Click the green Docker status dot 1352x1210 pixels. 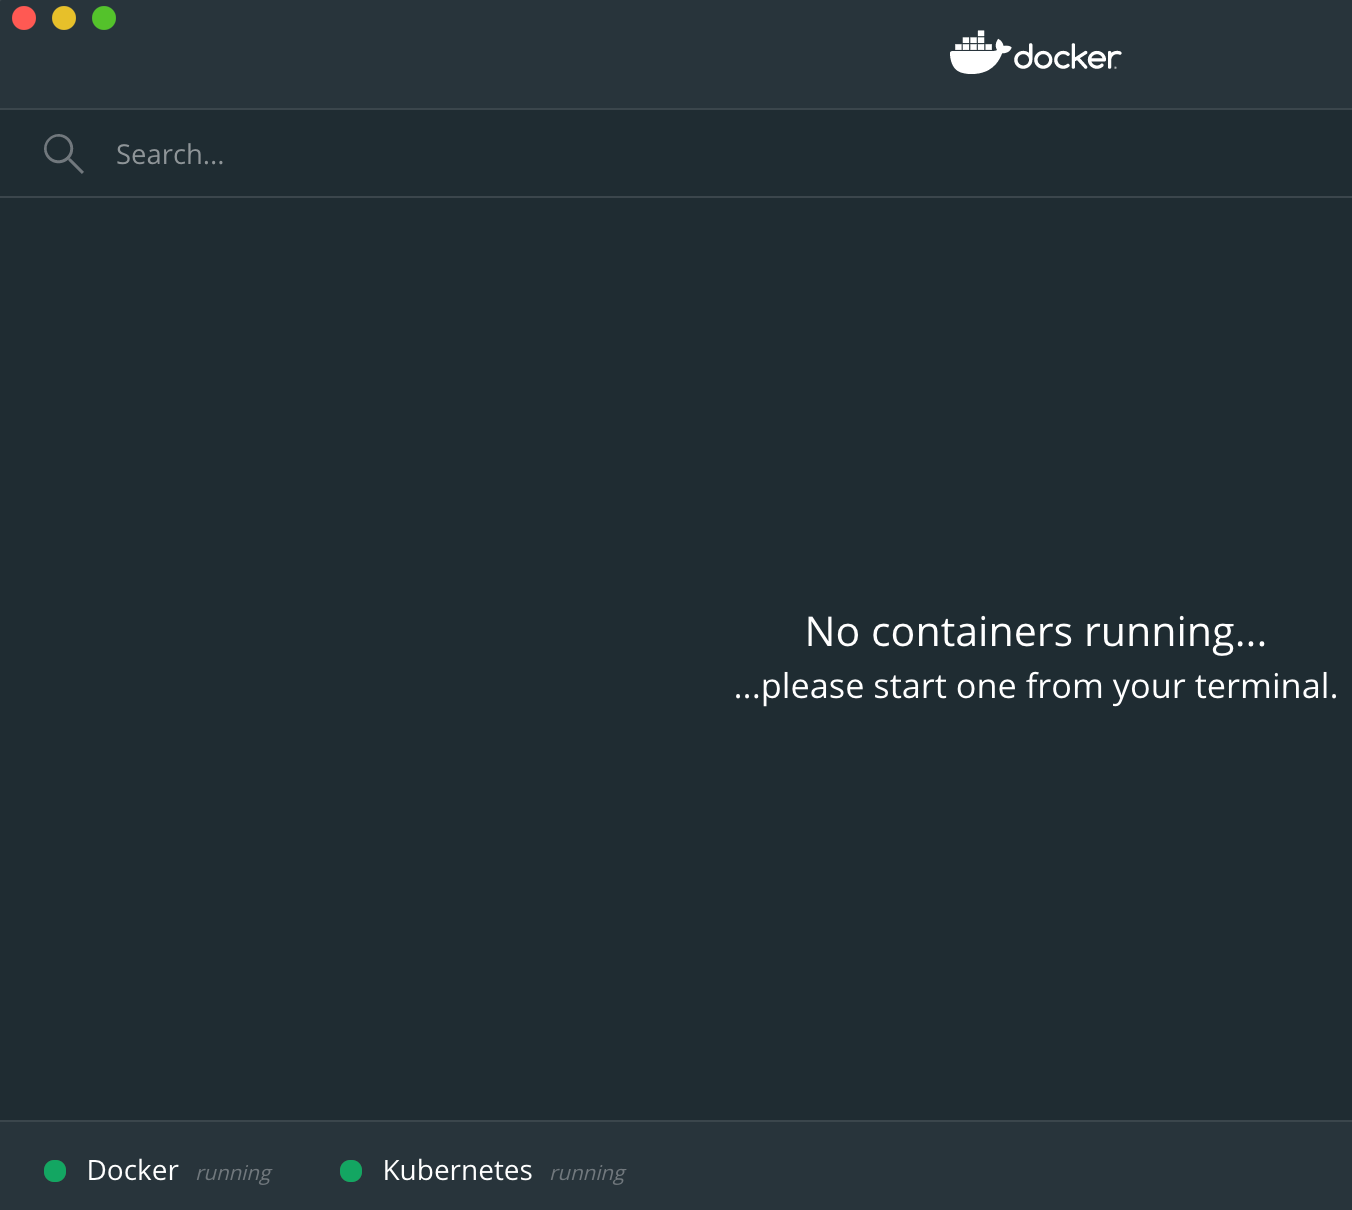(x=55, y=1171)
